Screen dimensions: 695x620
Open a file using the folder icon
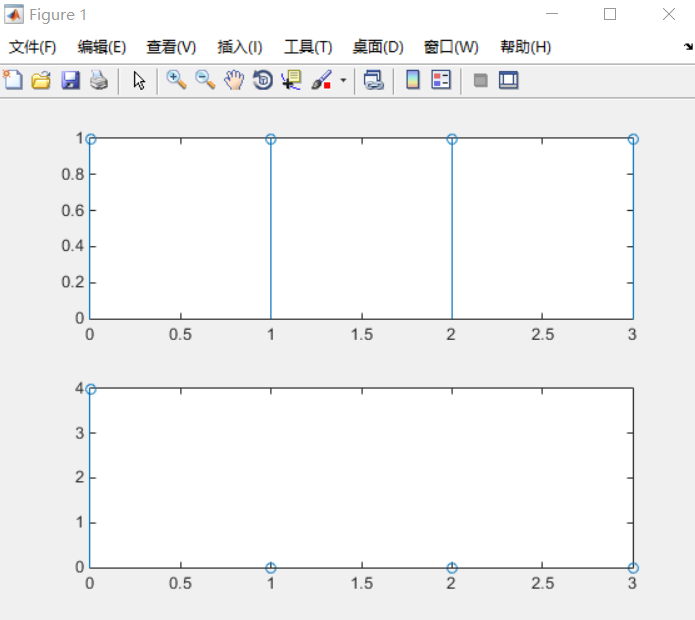click(41, 81)
